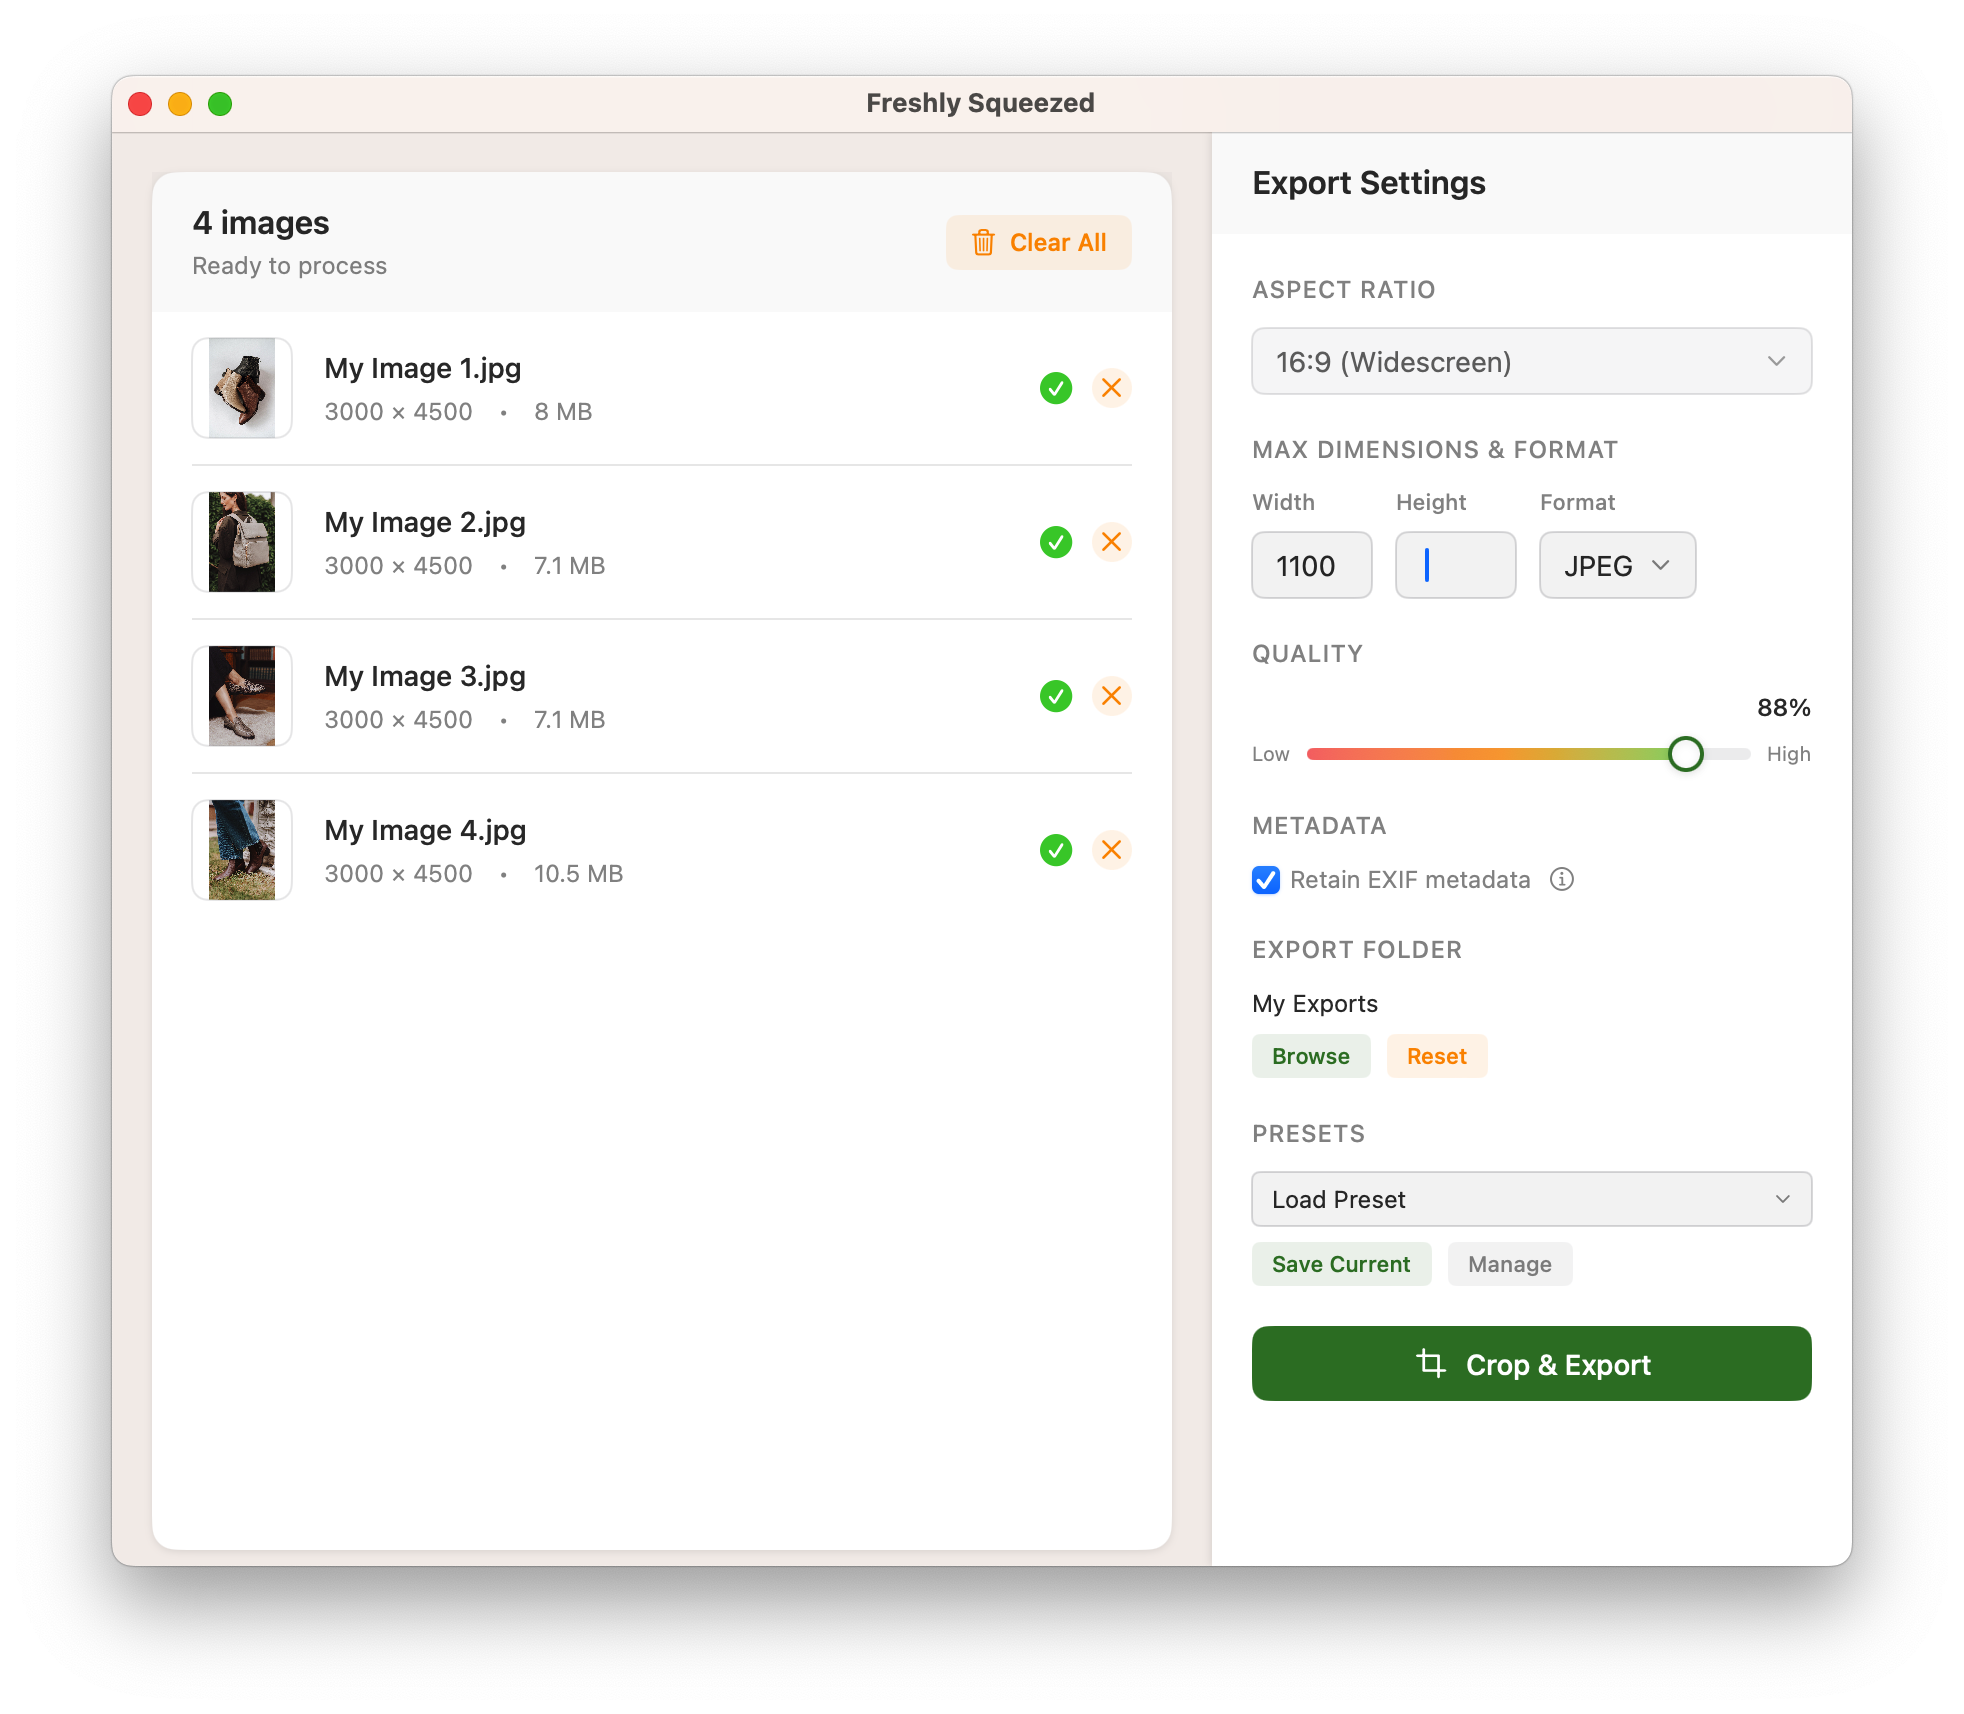Screen dimensions: 1964x1714
Task: Click the quality slider handle
Action: point(1686,754)
